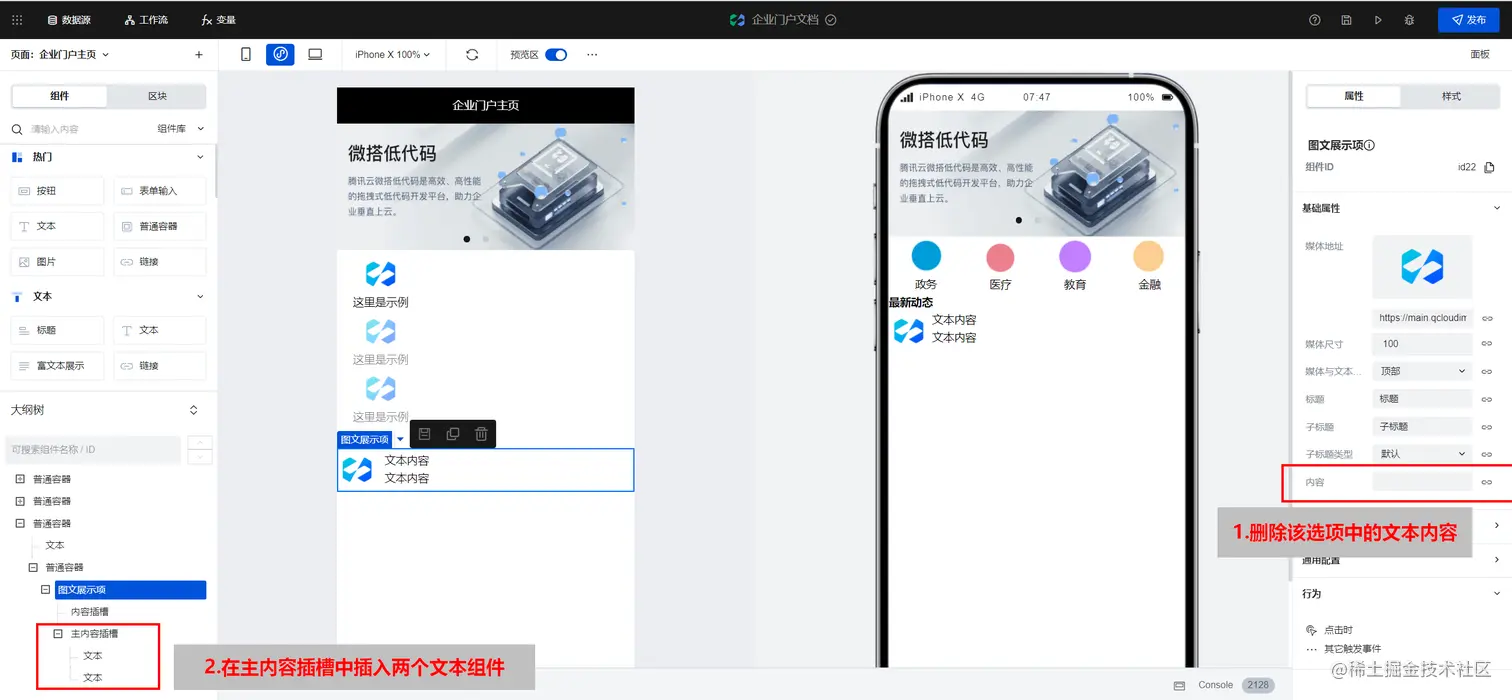Click the save icon in top bar
1512x700 pixels.
pyautogui.click(x=1347, y=20)
